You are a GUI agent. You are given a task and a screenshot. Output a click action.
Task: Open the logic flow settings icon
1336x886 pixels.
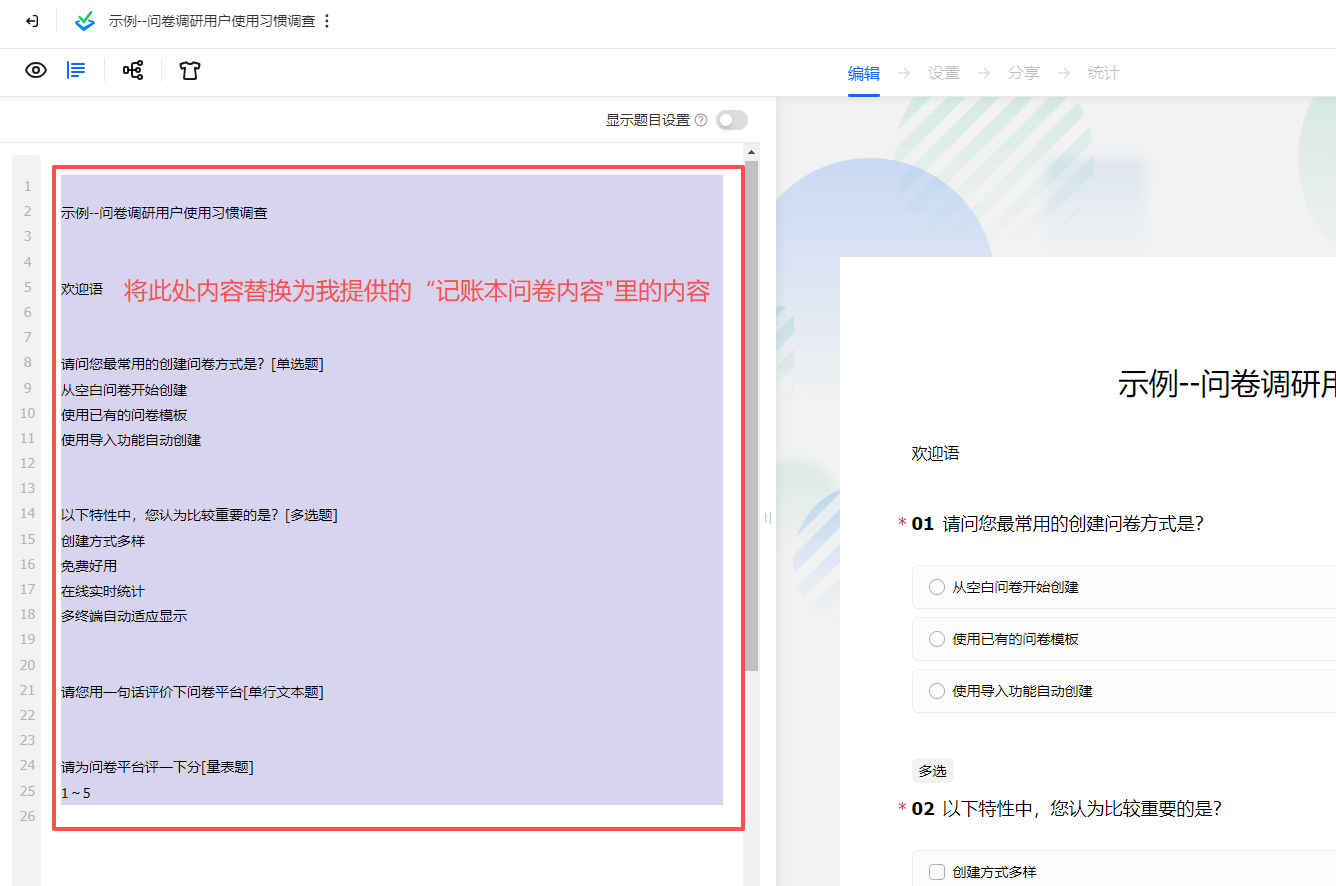[x=133, y=70]
